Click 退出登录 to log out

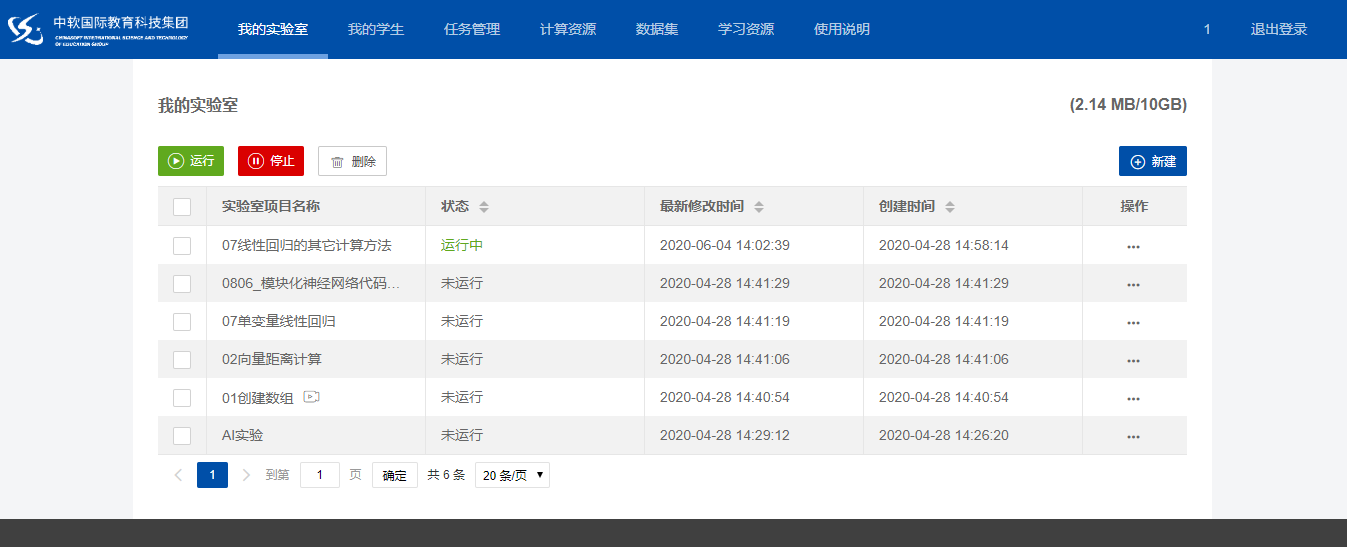[1278, 29]
